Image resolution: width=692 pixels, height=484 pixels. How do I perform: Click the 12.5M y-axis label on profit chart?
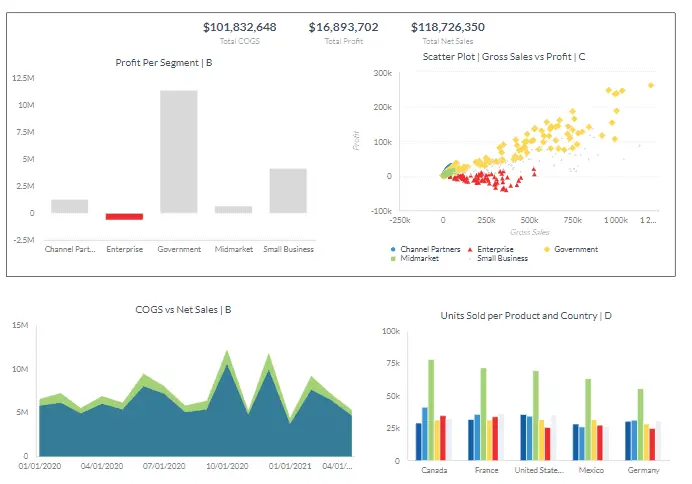(23, 78)
